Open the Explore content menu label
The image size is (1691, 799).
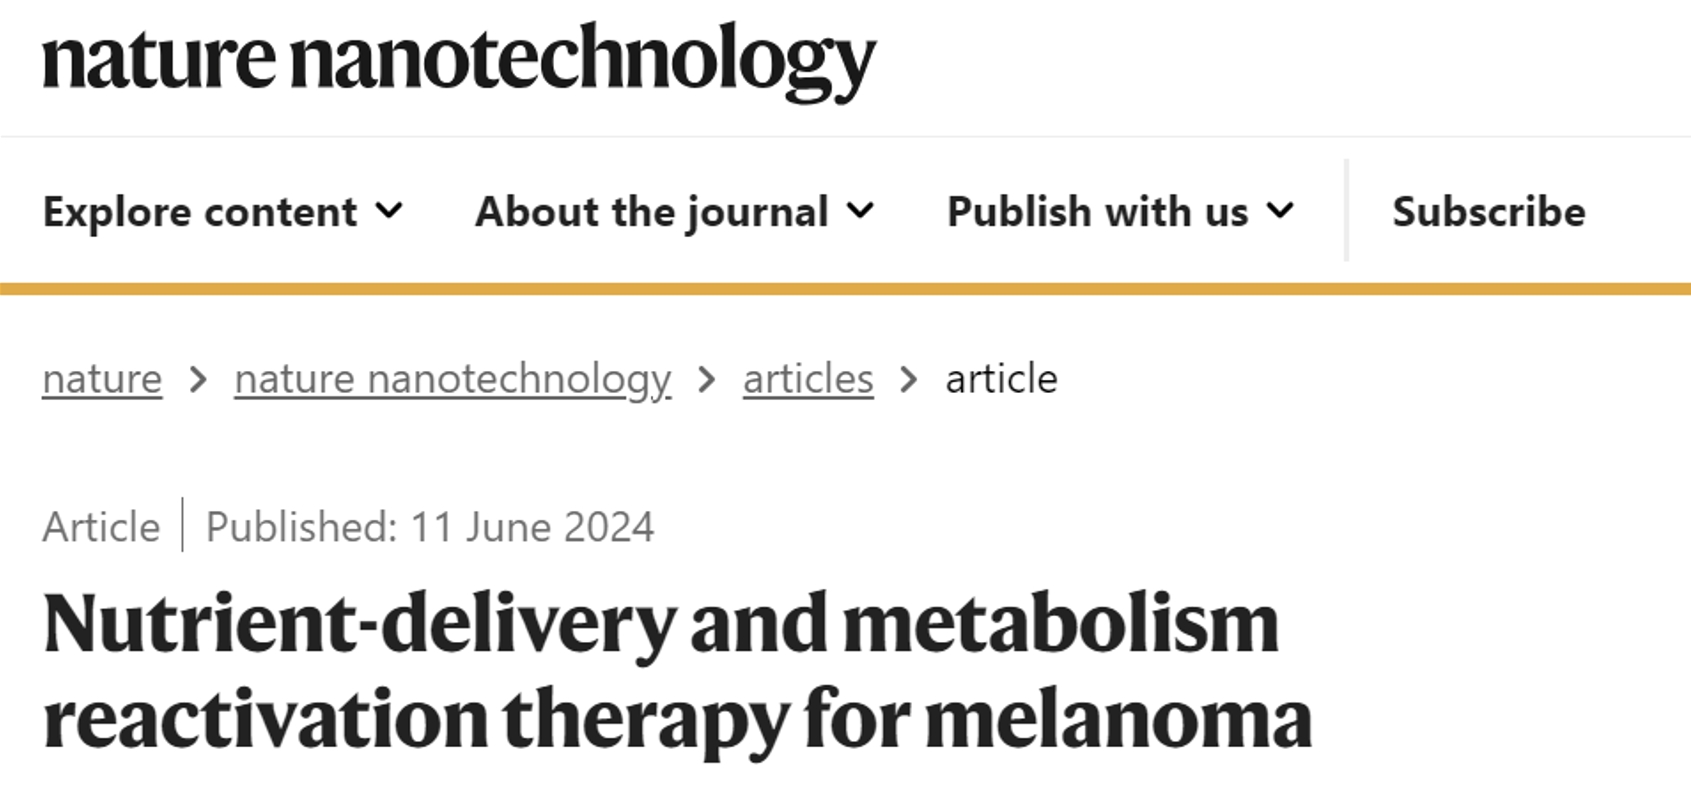point(200,212)
